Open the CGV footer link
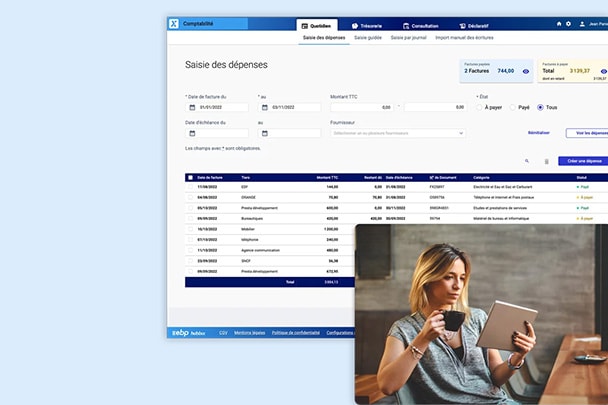Screen dimensions: 608x405 tap(223, 333)
